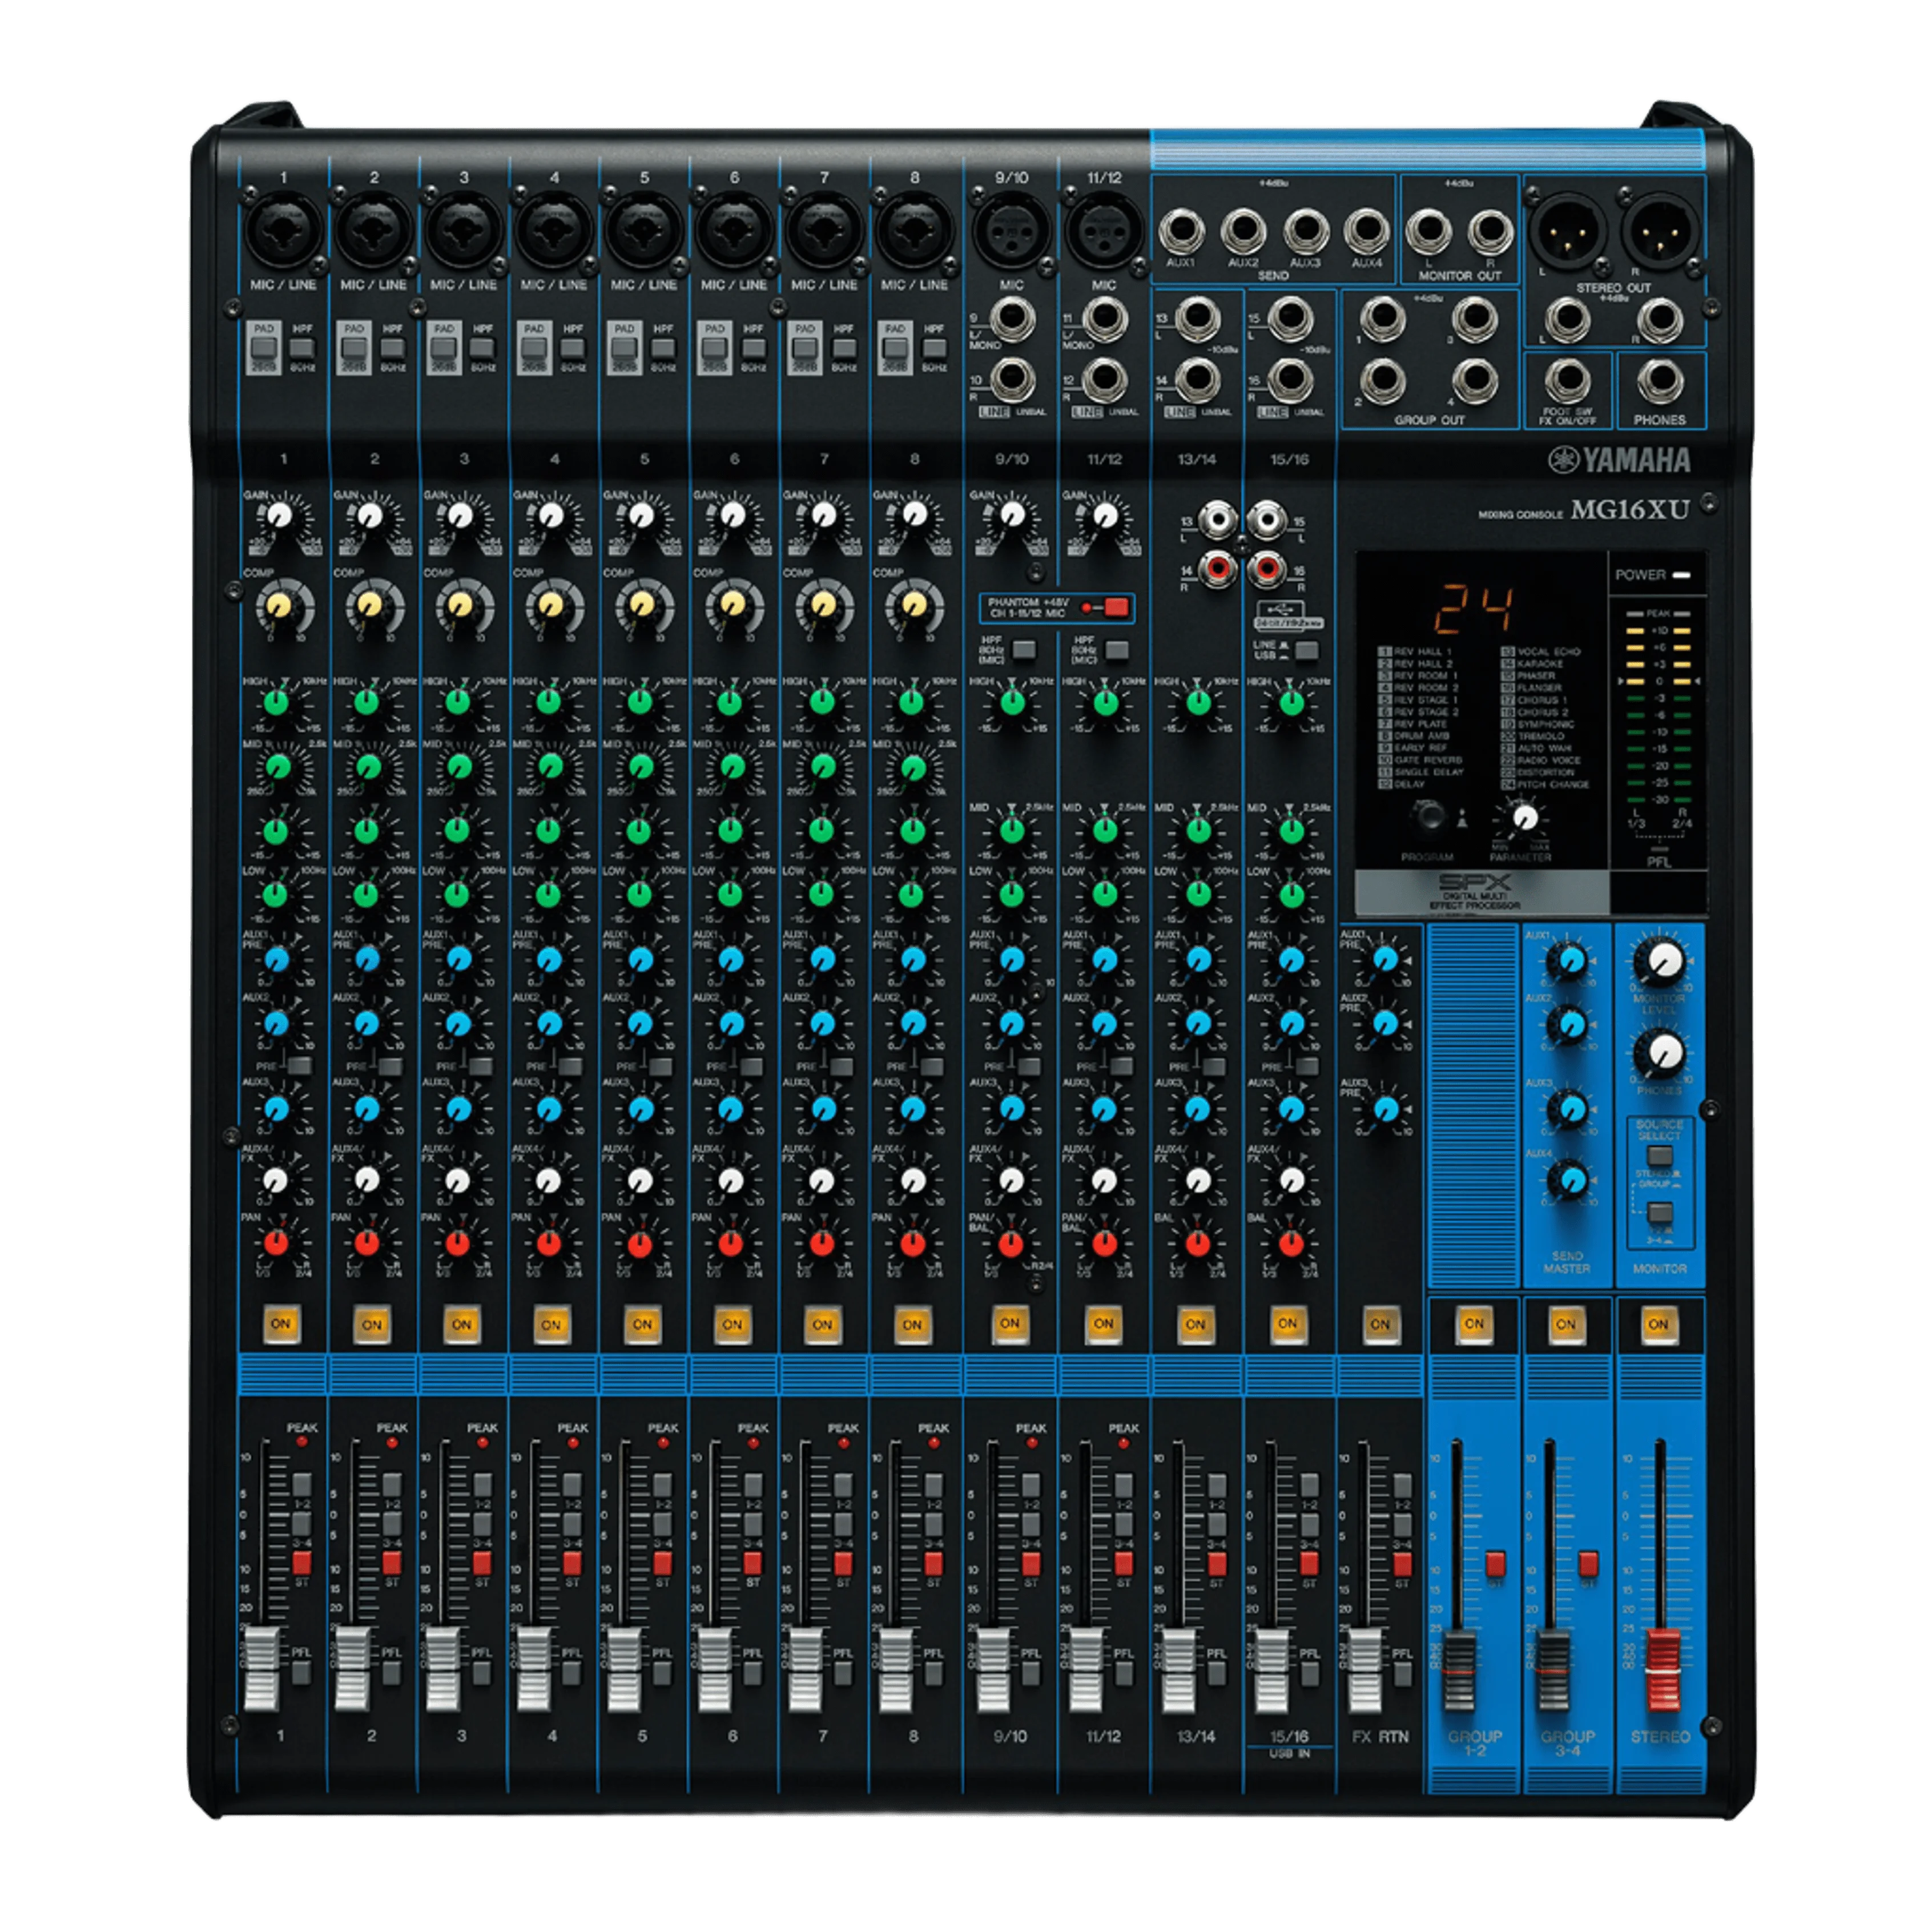Click the channel 1 GAIN knob
Image resolution: width=1932 pixels, height=1932 pixels.
pyautogui.click(x=279, y=516)
